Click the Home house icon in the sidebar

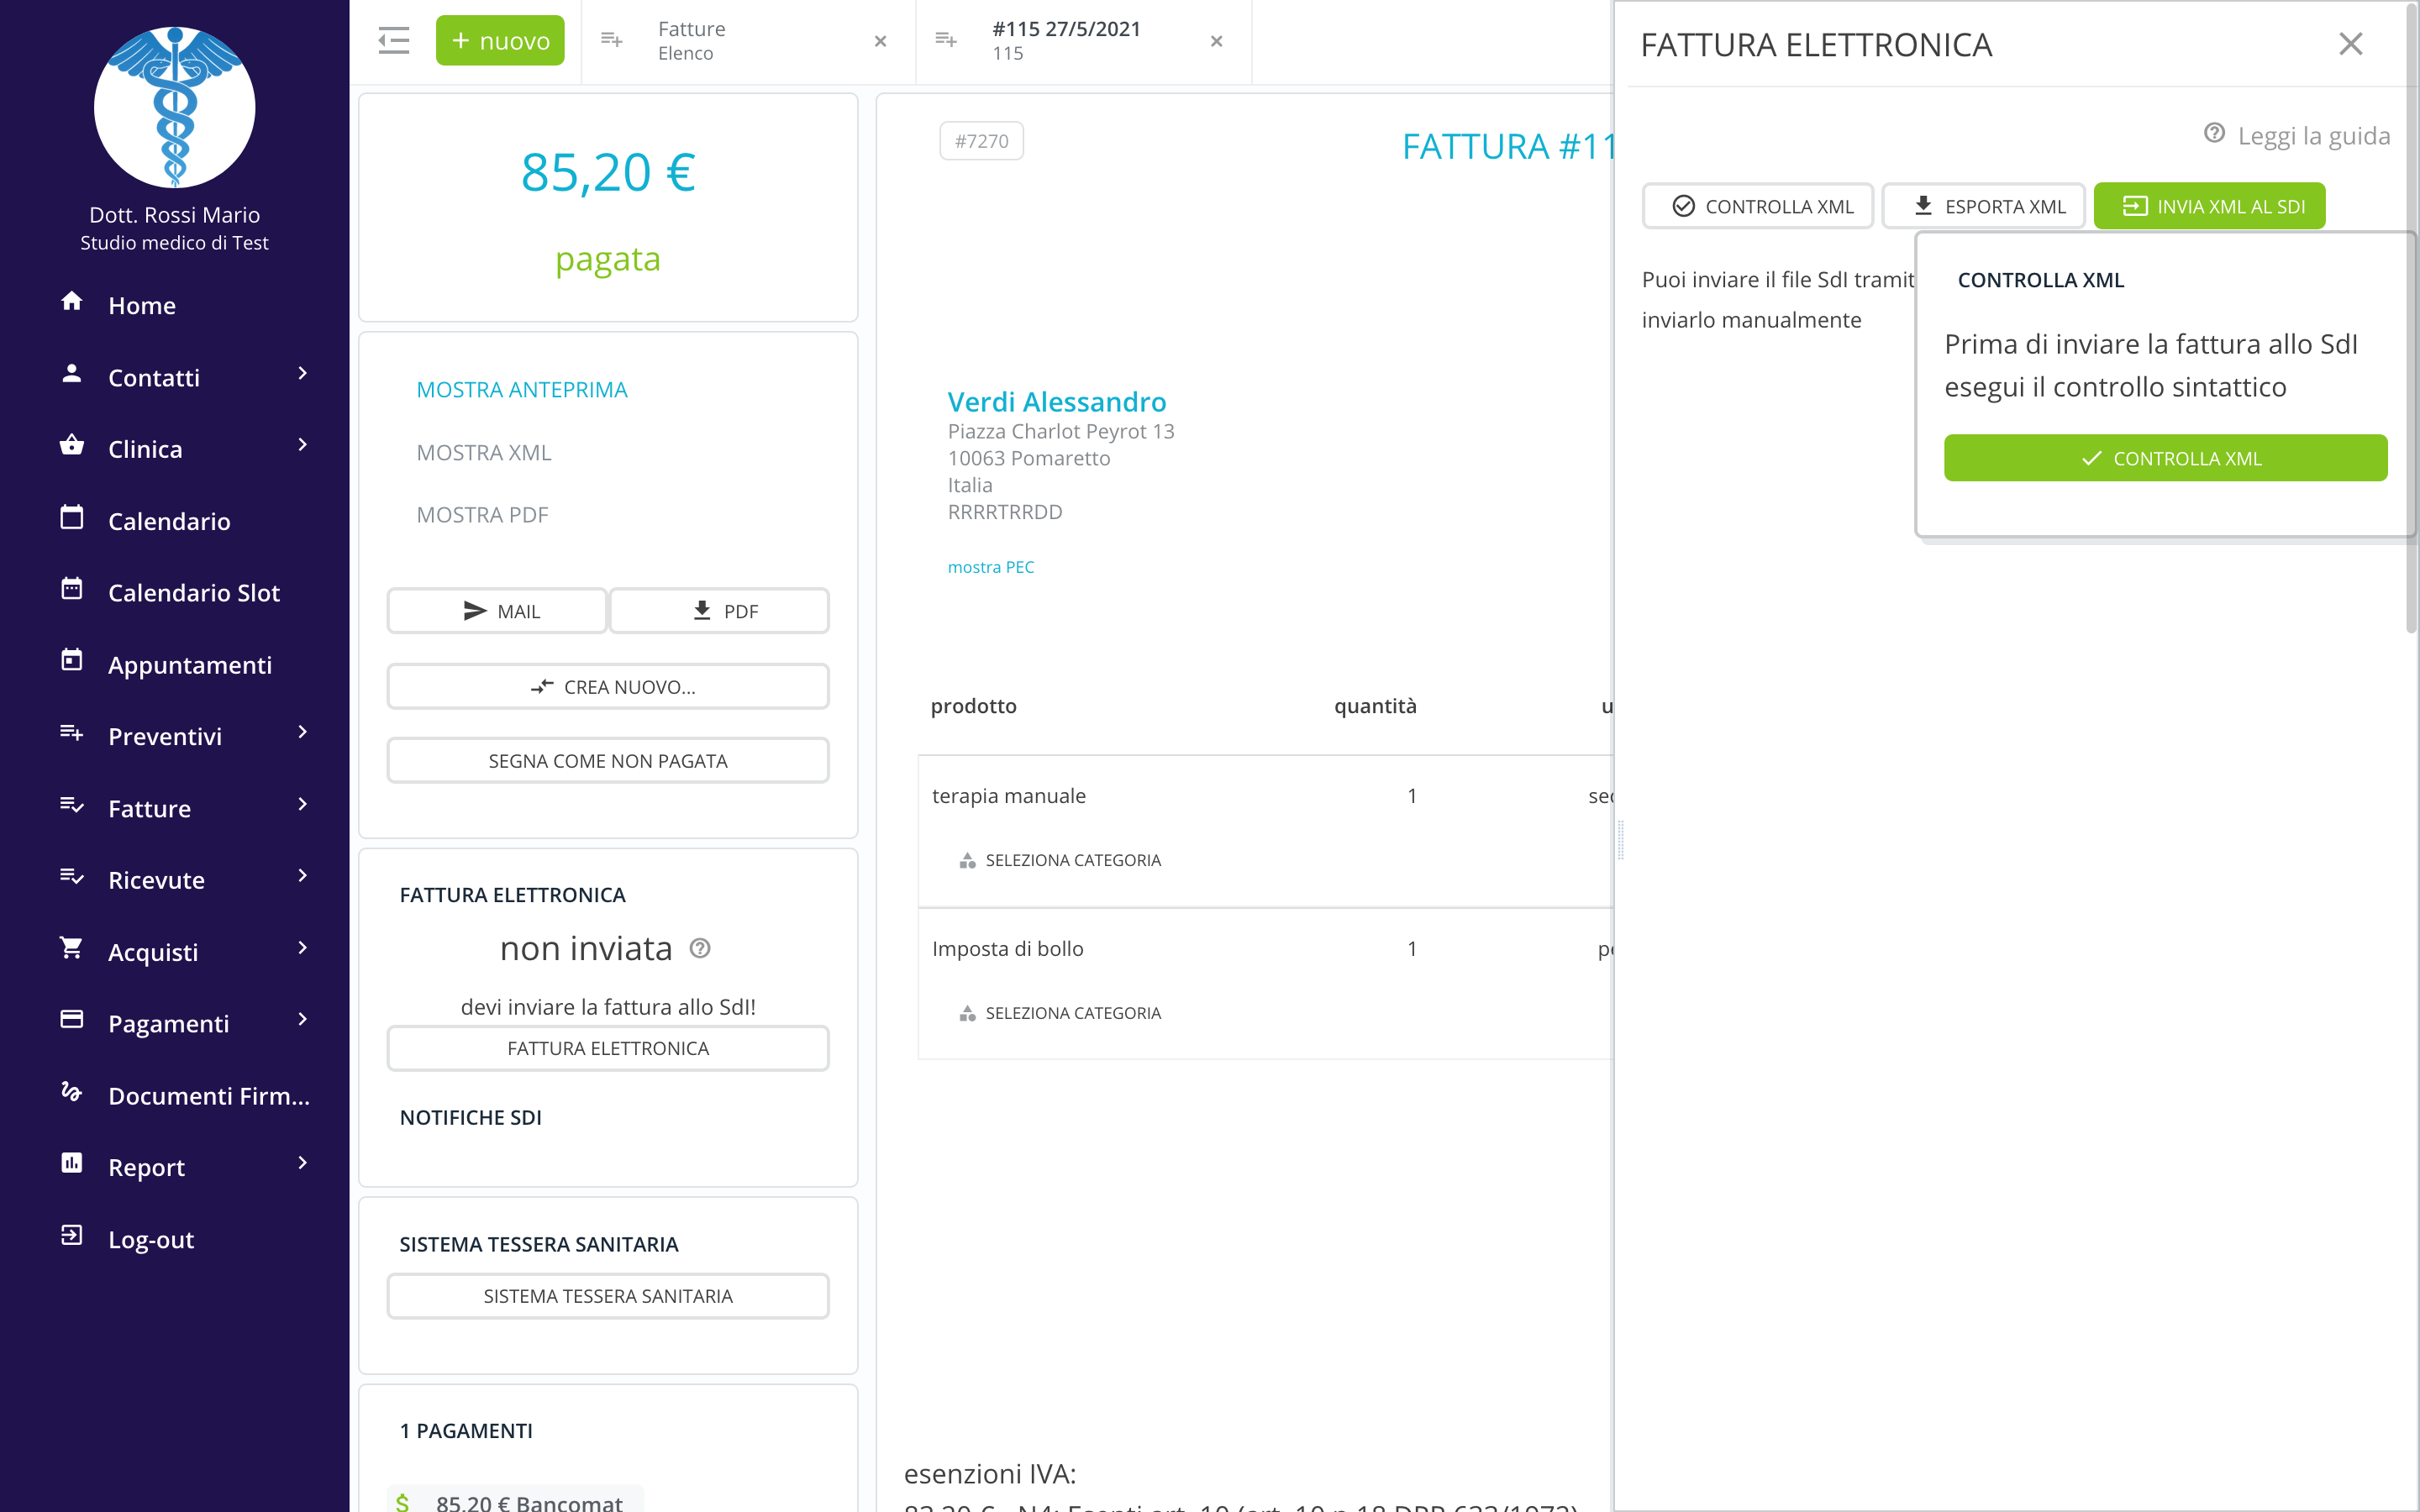coord(71,302)
